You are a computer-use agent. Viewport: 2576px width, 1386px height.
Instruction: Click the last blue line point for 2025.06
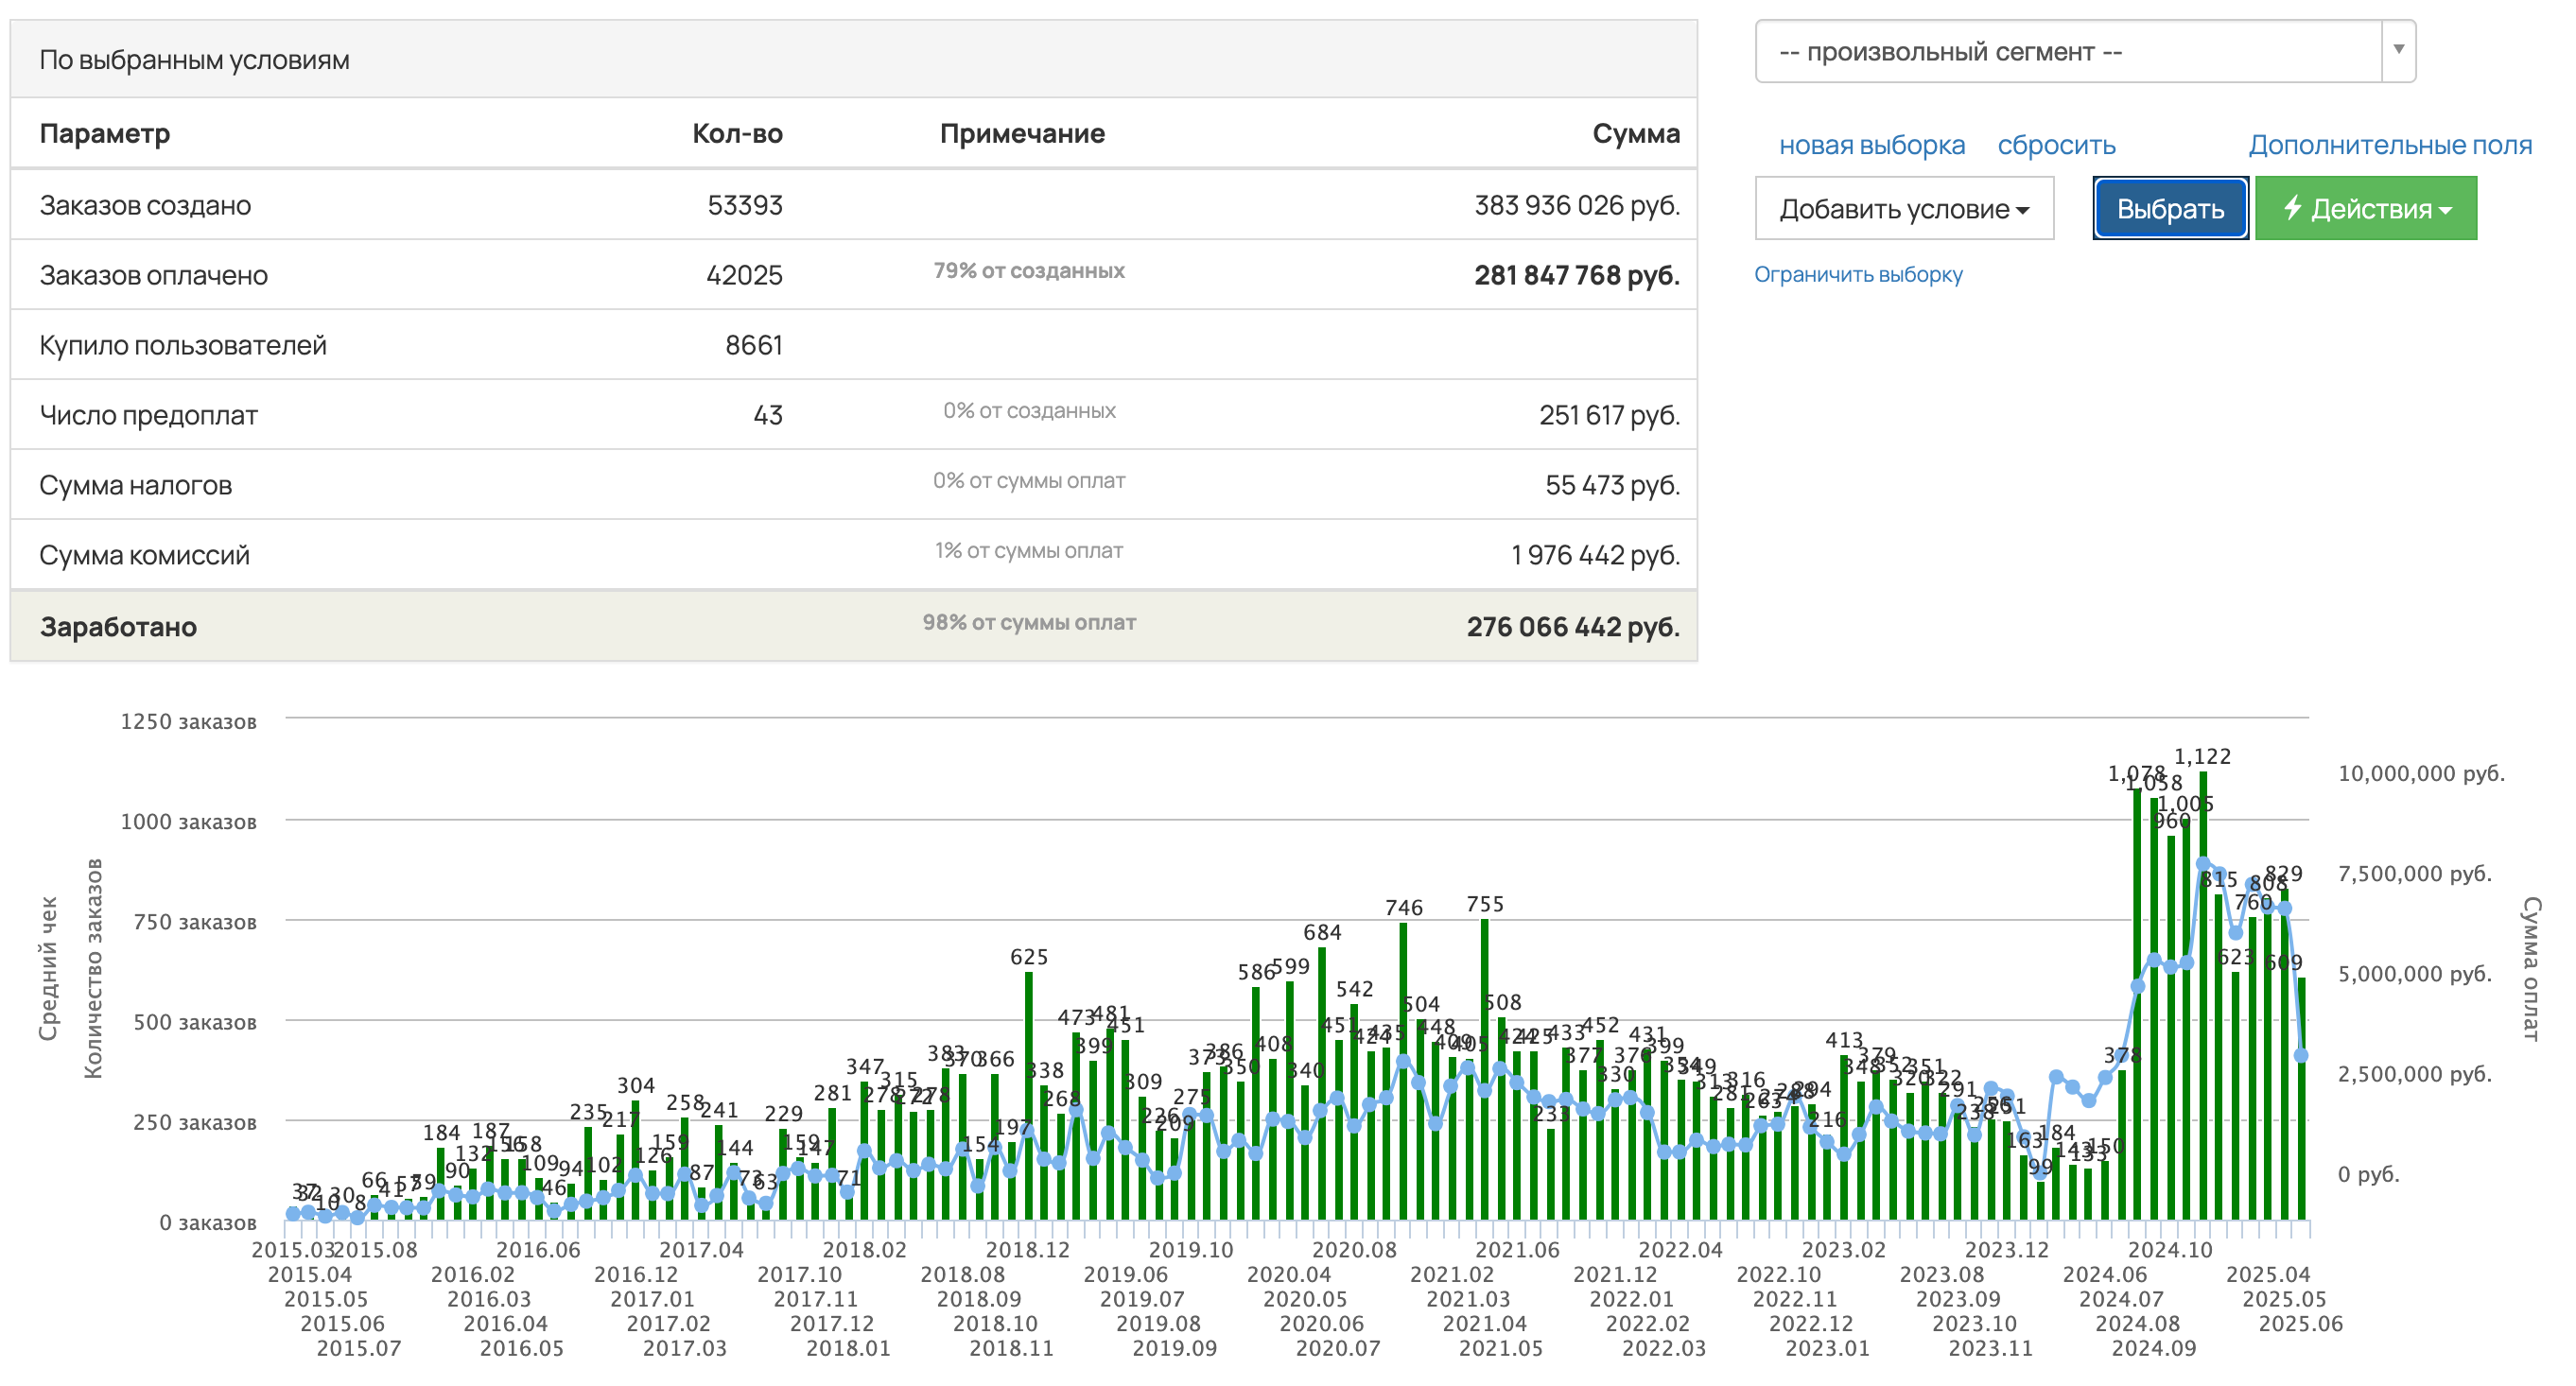pos(2301,1055)
